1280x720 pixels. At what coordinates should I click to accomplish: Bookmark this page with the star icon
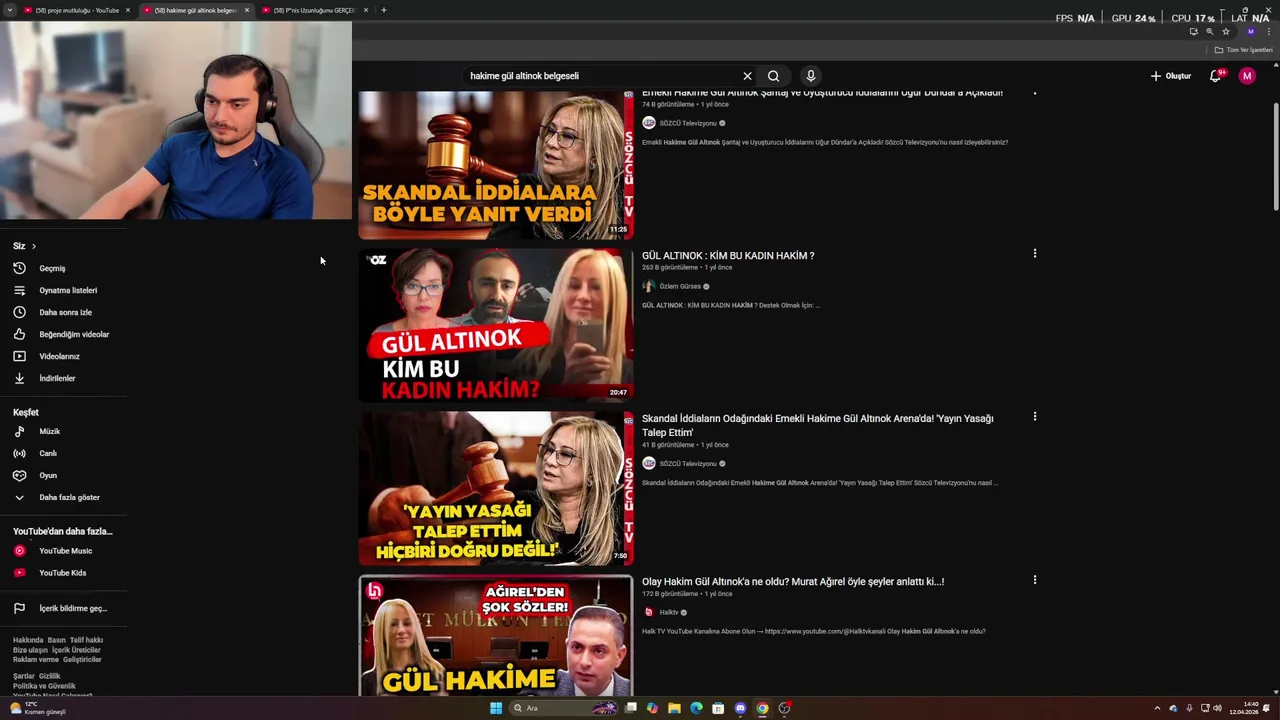click(1226, 32)
